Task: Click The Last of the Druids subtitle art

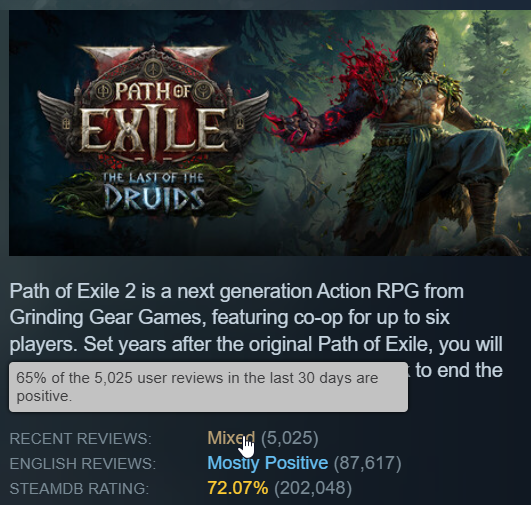Action: (154, 191)
